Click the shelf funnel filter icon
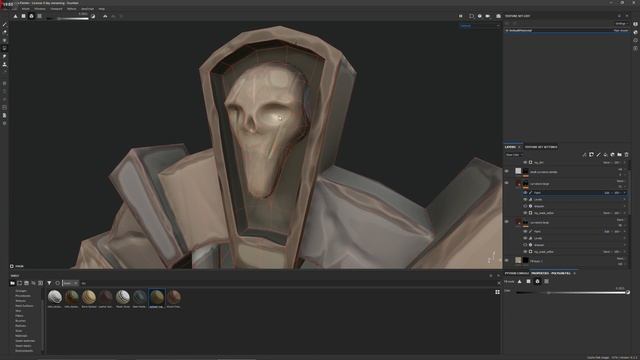 [49, 283]
